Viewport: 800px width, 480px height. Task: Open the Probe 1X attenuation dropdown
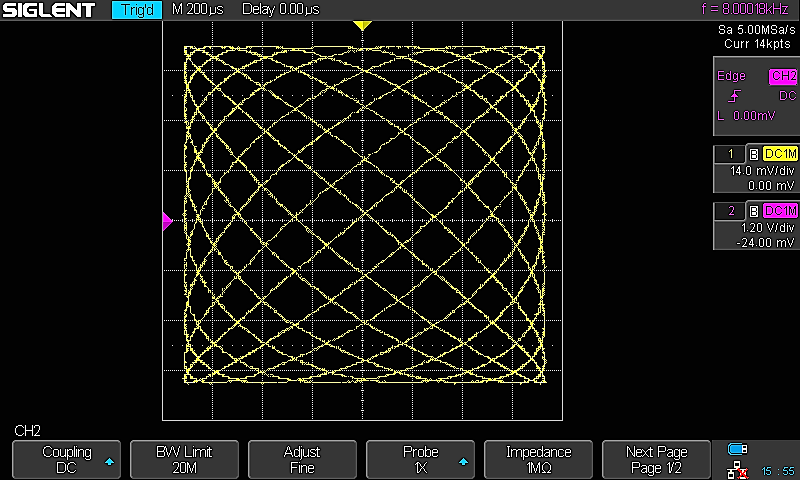pos(420,460)
